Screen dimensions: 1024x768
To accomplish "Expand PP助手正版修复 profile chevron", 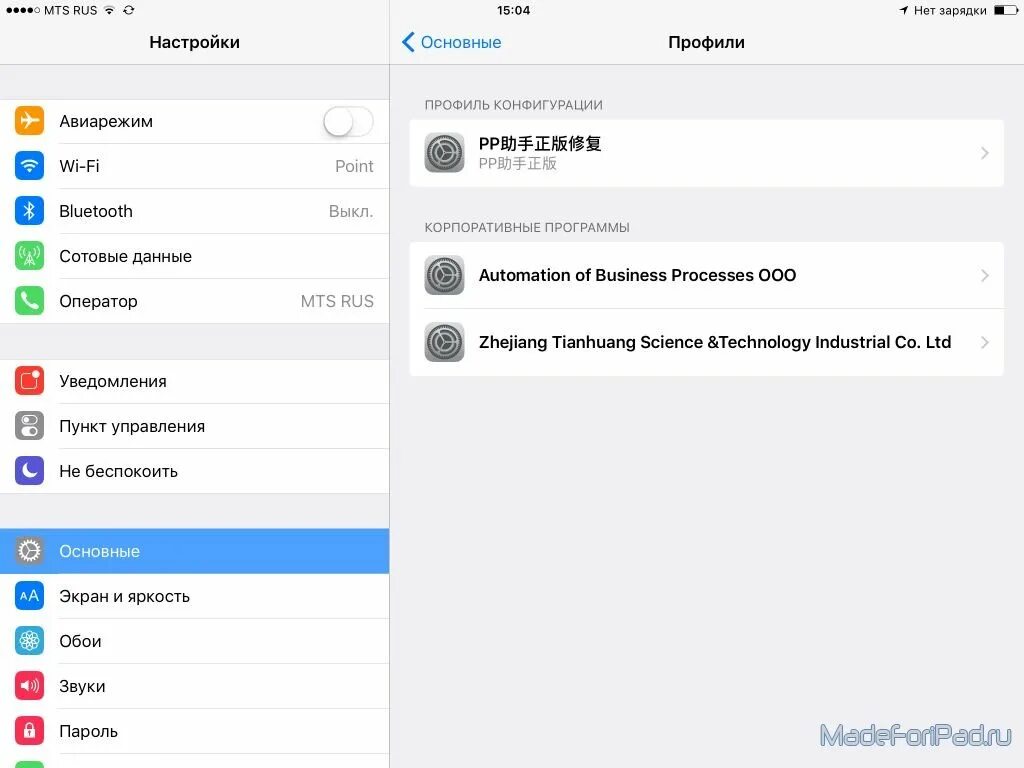I will pos(985,153).
